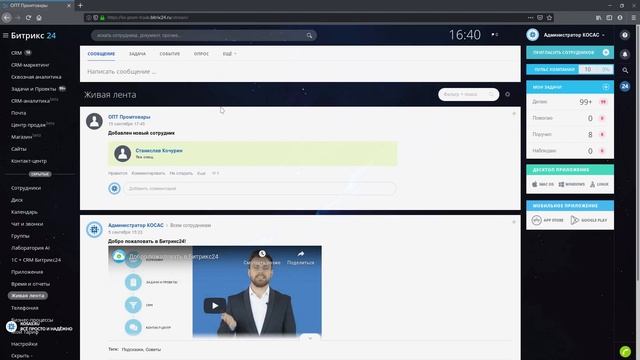Switch to the Сообщение tab
This screenshot has height=360, width=640.
coord(101,54)
